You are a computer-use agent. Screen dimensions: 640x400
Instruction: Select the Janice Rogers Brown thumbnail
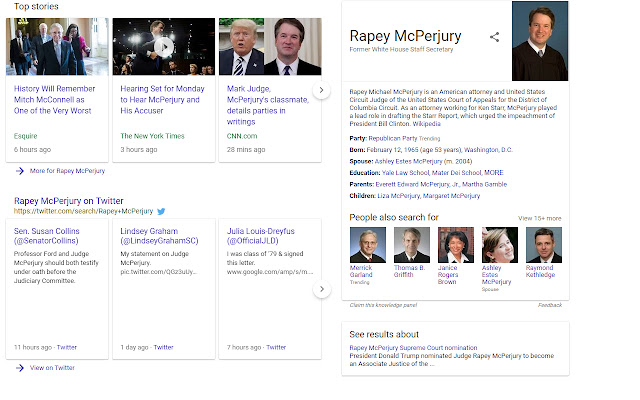tap(456, 245)
